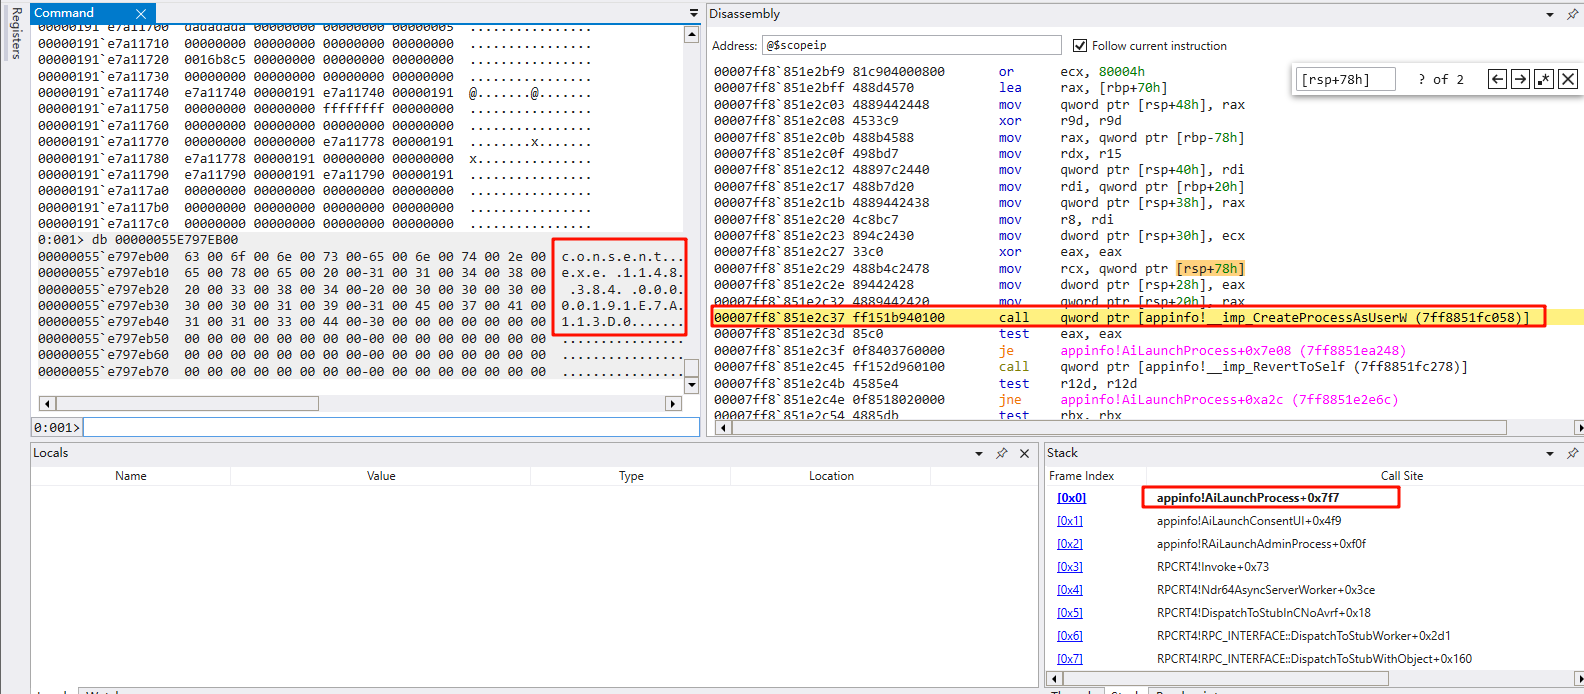Image resolution: width=1584 pixels, height=694 pixels.
Task: Close the Command tab
Action: (x=141, y=13)
